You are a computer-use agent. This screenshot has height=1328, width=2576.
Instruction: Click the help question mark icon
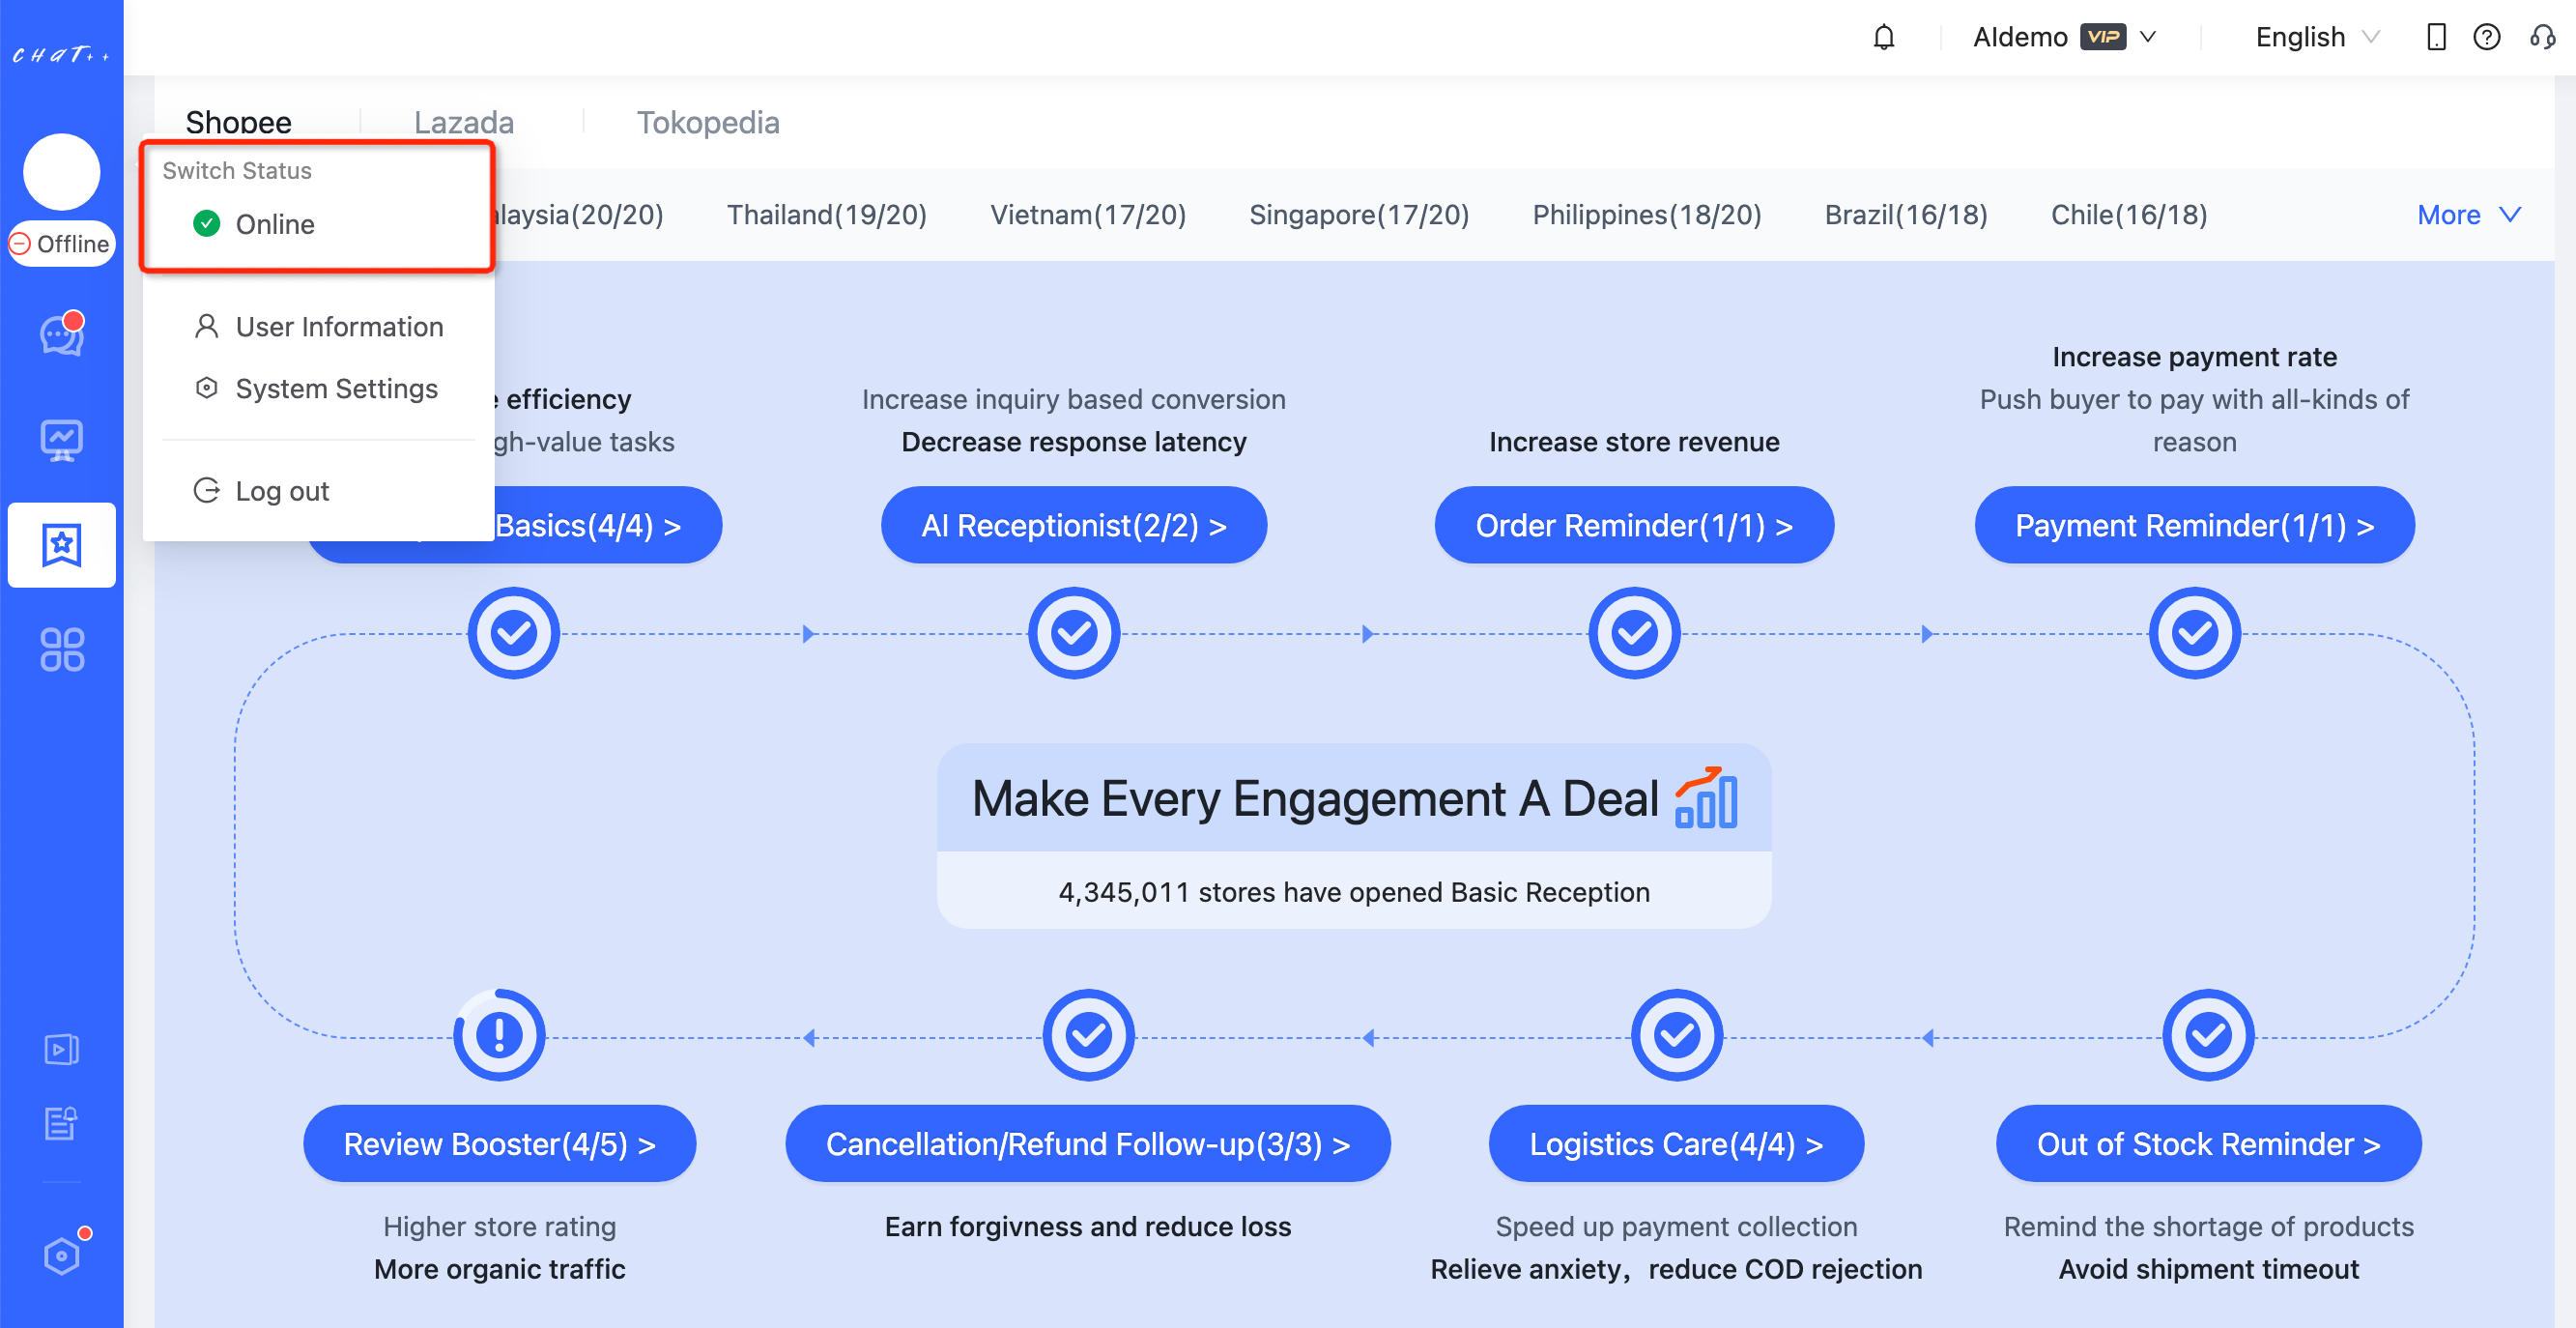2486,38
